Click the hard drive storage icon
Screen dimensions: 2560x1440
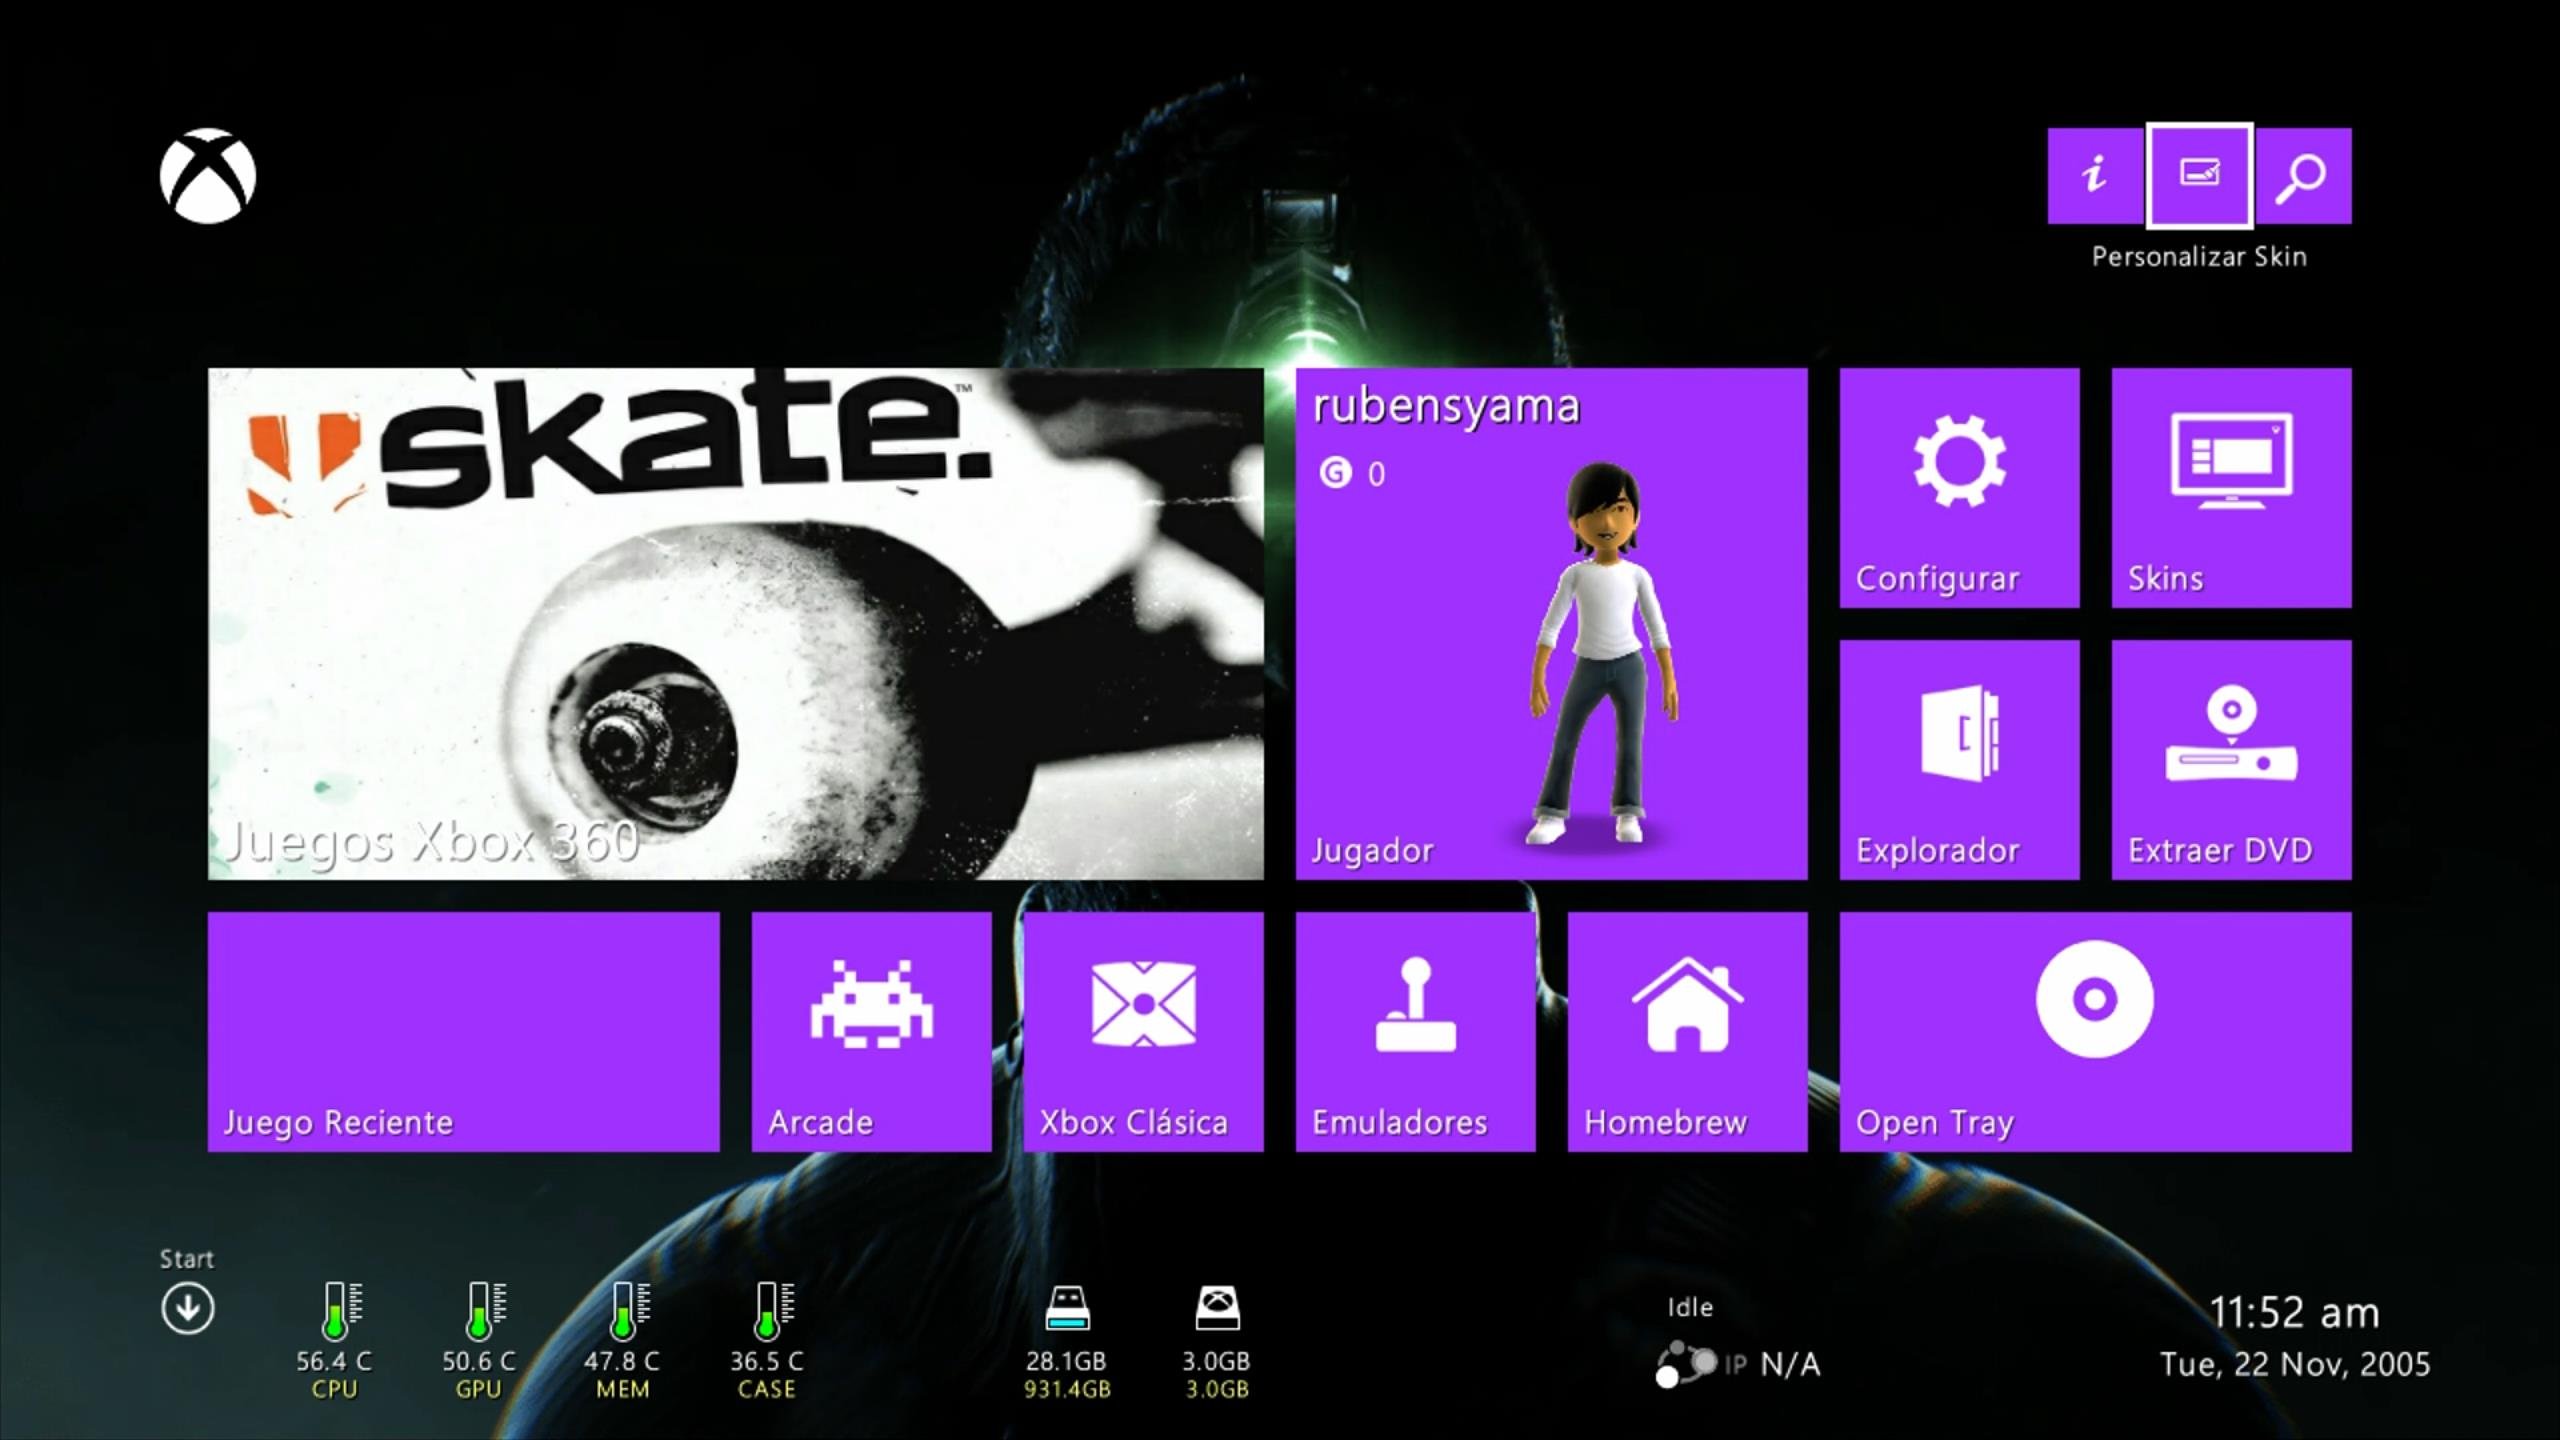(x=1067, y=1308)
